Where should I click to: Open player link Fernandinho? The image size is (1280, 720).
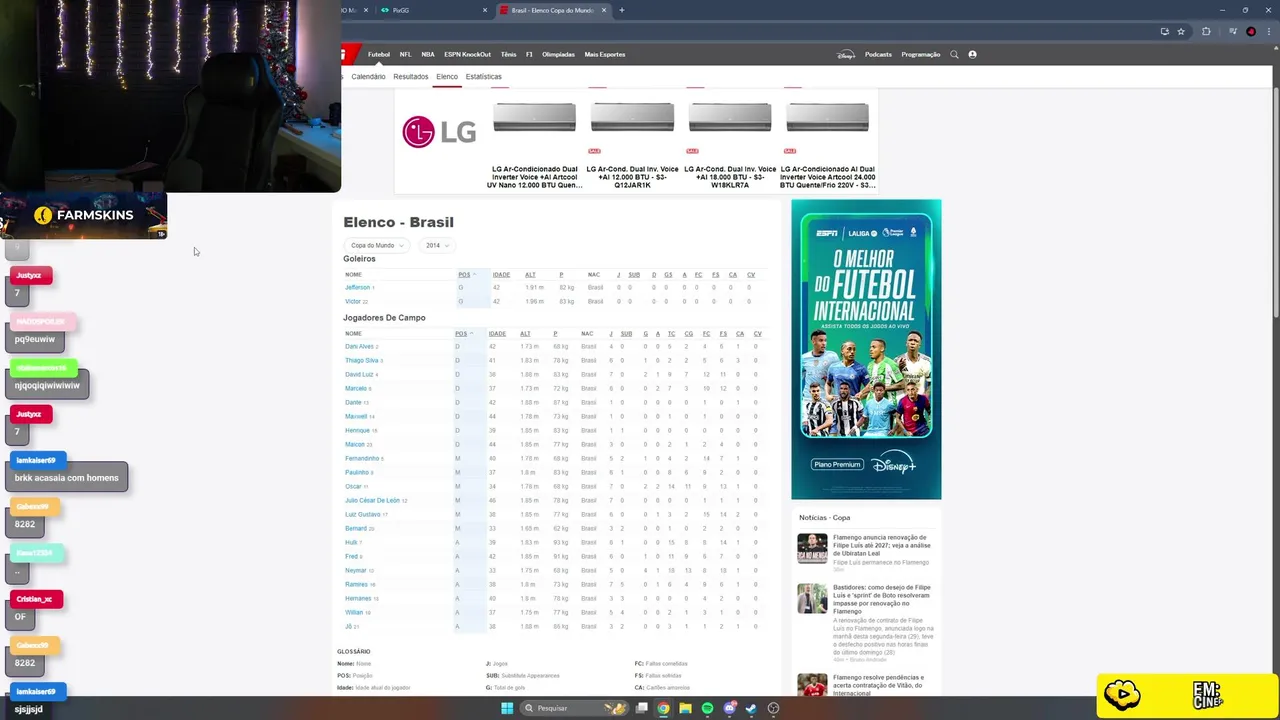(x=362, y=458)
